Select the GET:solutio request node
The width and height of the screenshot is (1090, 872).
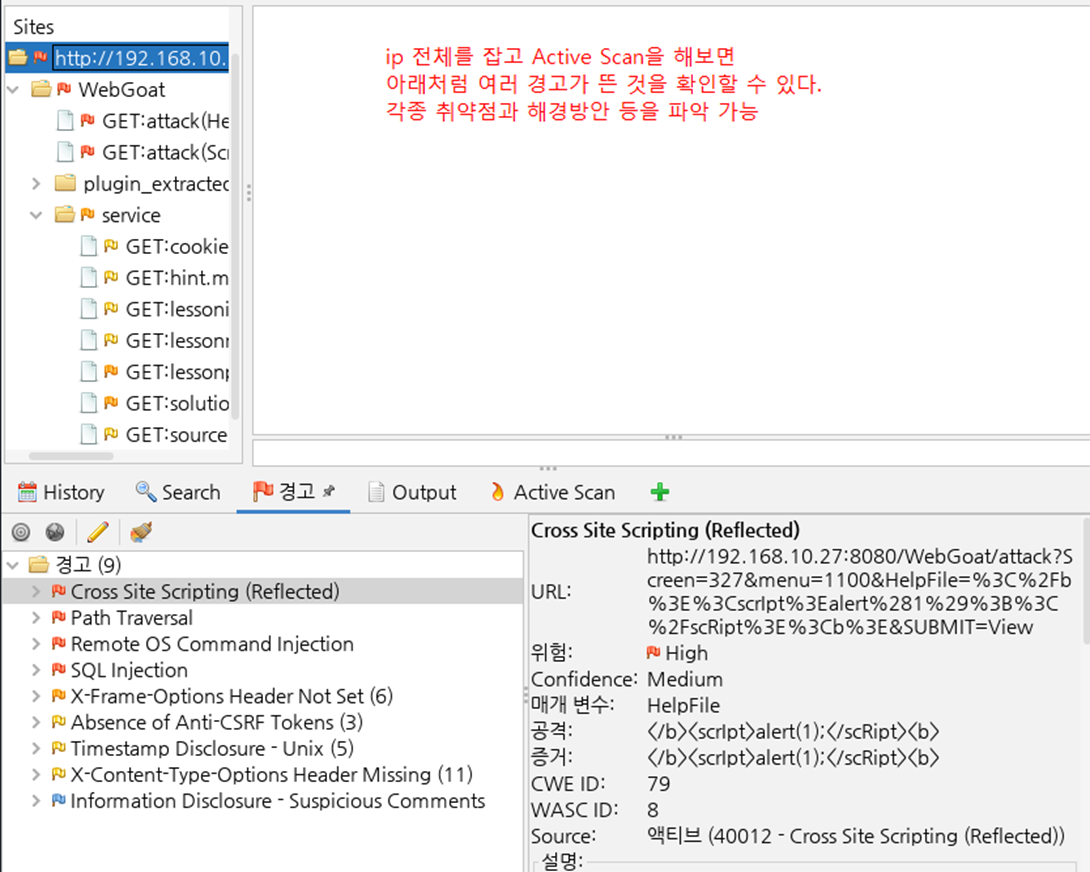(x=177, y=403)
